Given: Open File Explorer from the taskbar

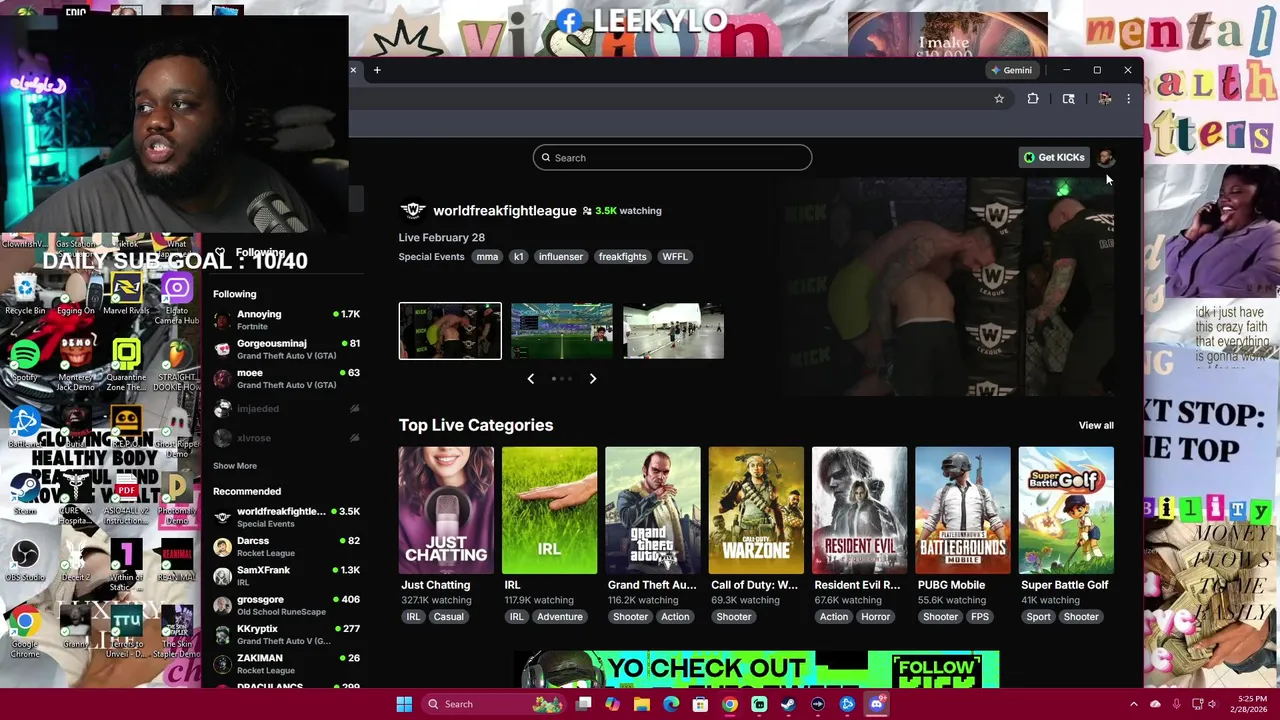Looking at the screenshot, I should coord(642,704).
